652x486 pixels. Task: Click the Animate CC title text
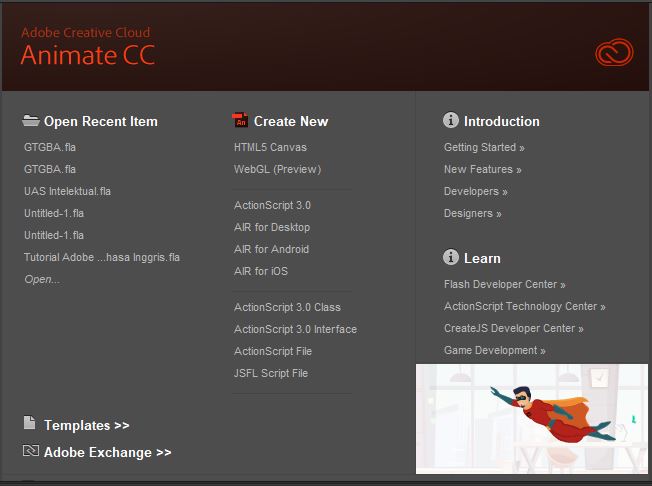[88, 55]
